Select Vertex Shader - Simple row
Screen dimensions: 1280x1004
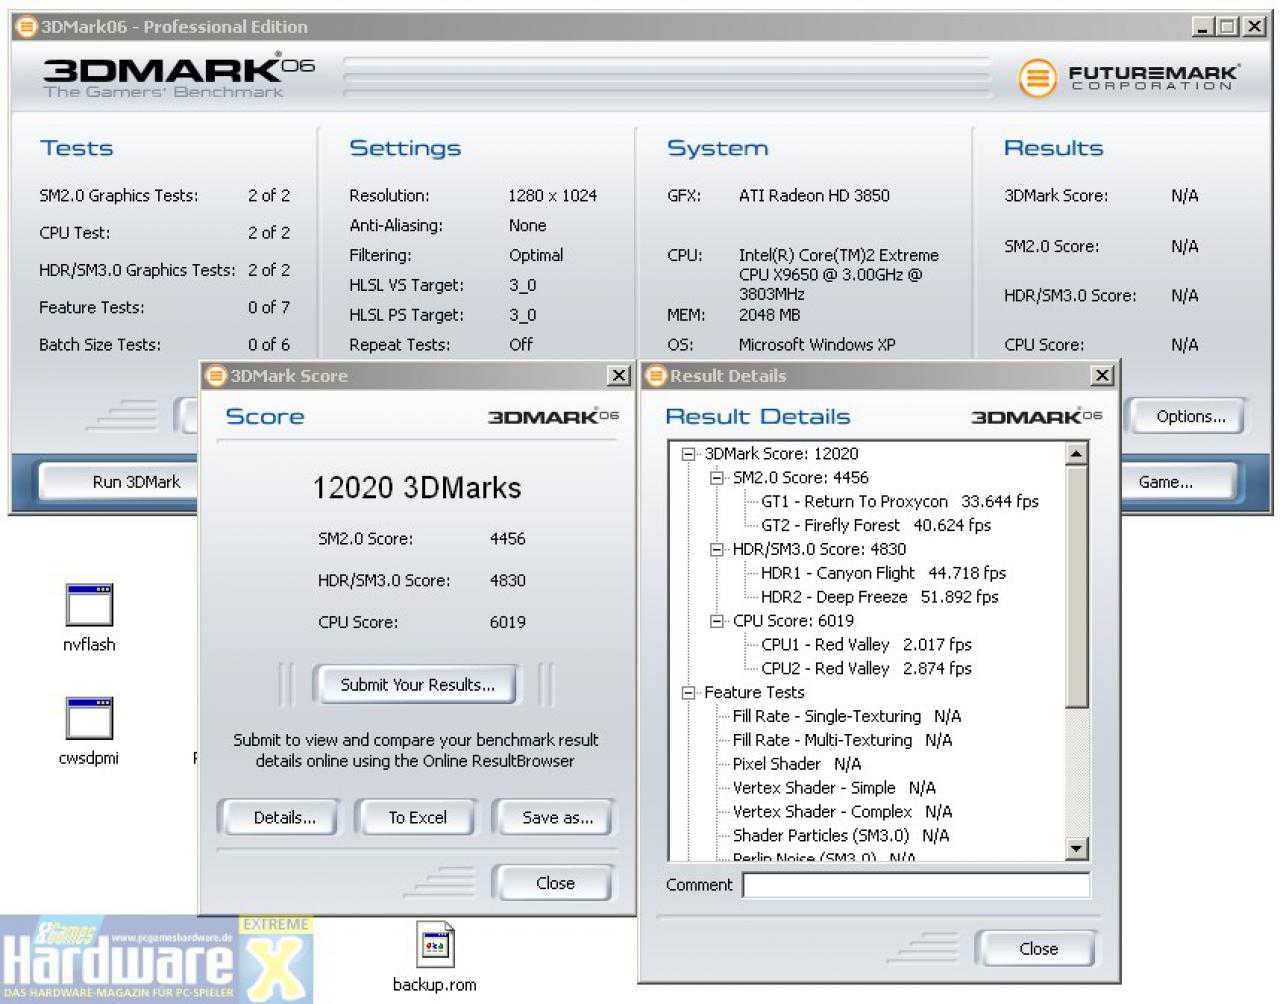pyautogui.click(x=834, y=788)
